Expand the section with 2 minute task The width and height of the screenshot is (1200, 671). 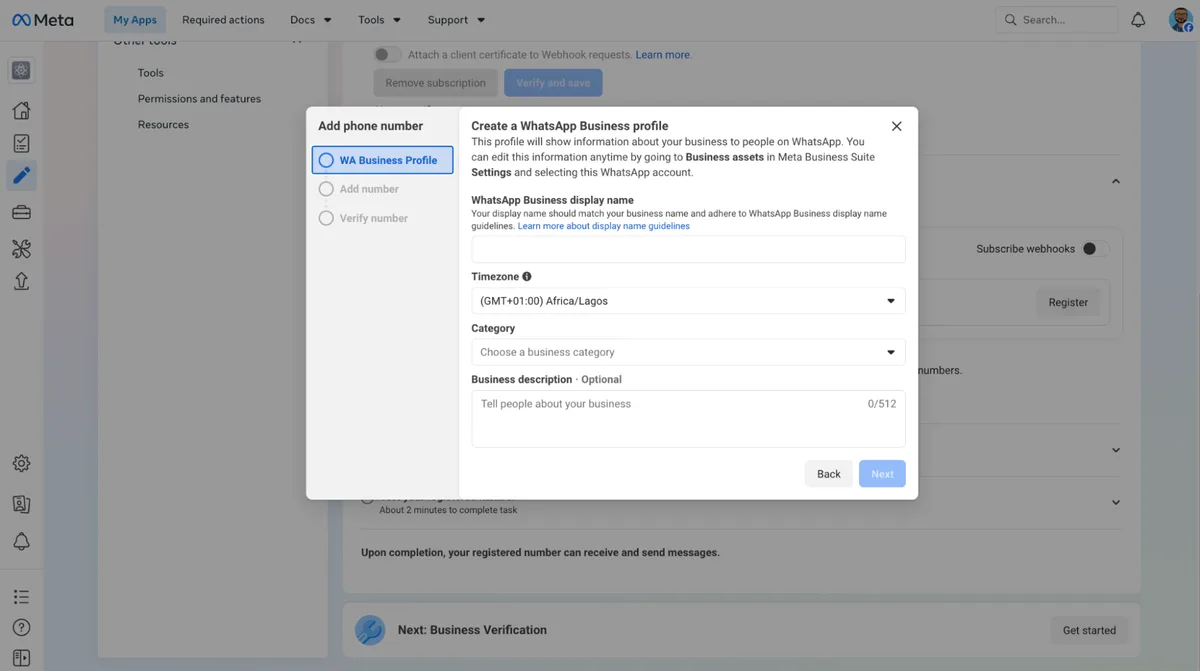coord(1116,502)
